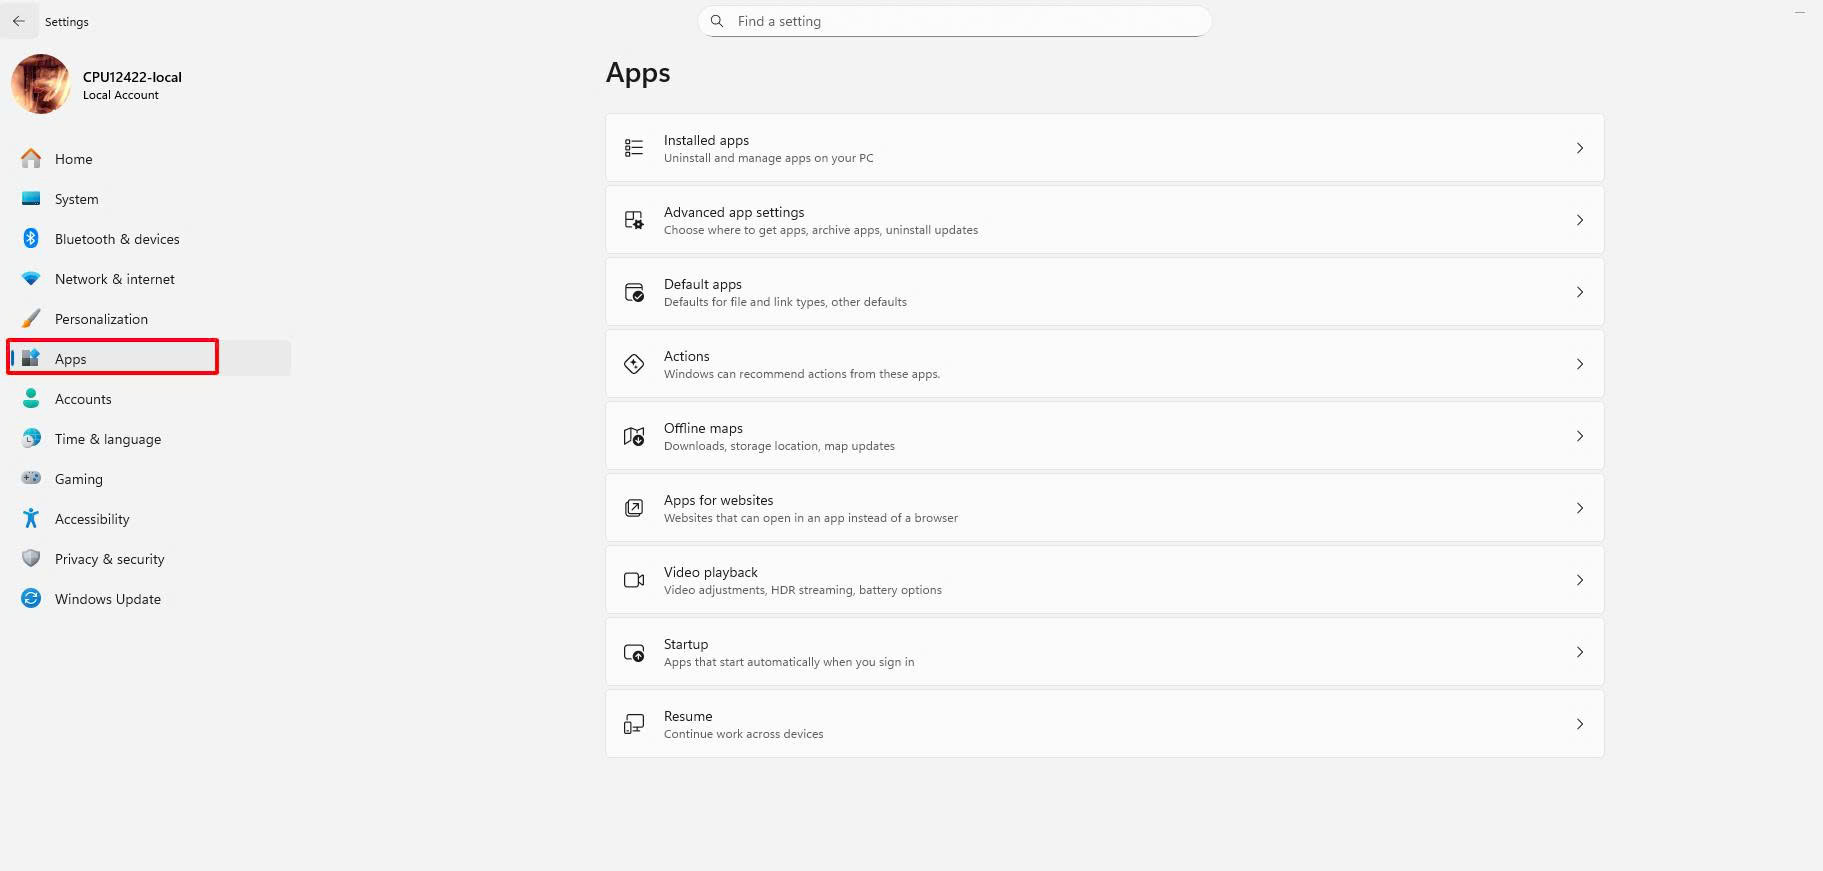This screenshot has height=871, width=1823.
Task: Click the Startup icon
Action: click(634, 652)
